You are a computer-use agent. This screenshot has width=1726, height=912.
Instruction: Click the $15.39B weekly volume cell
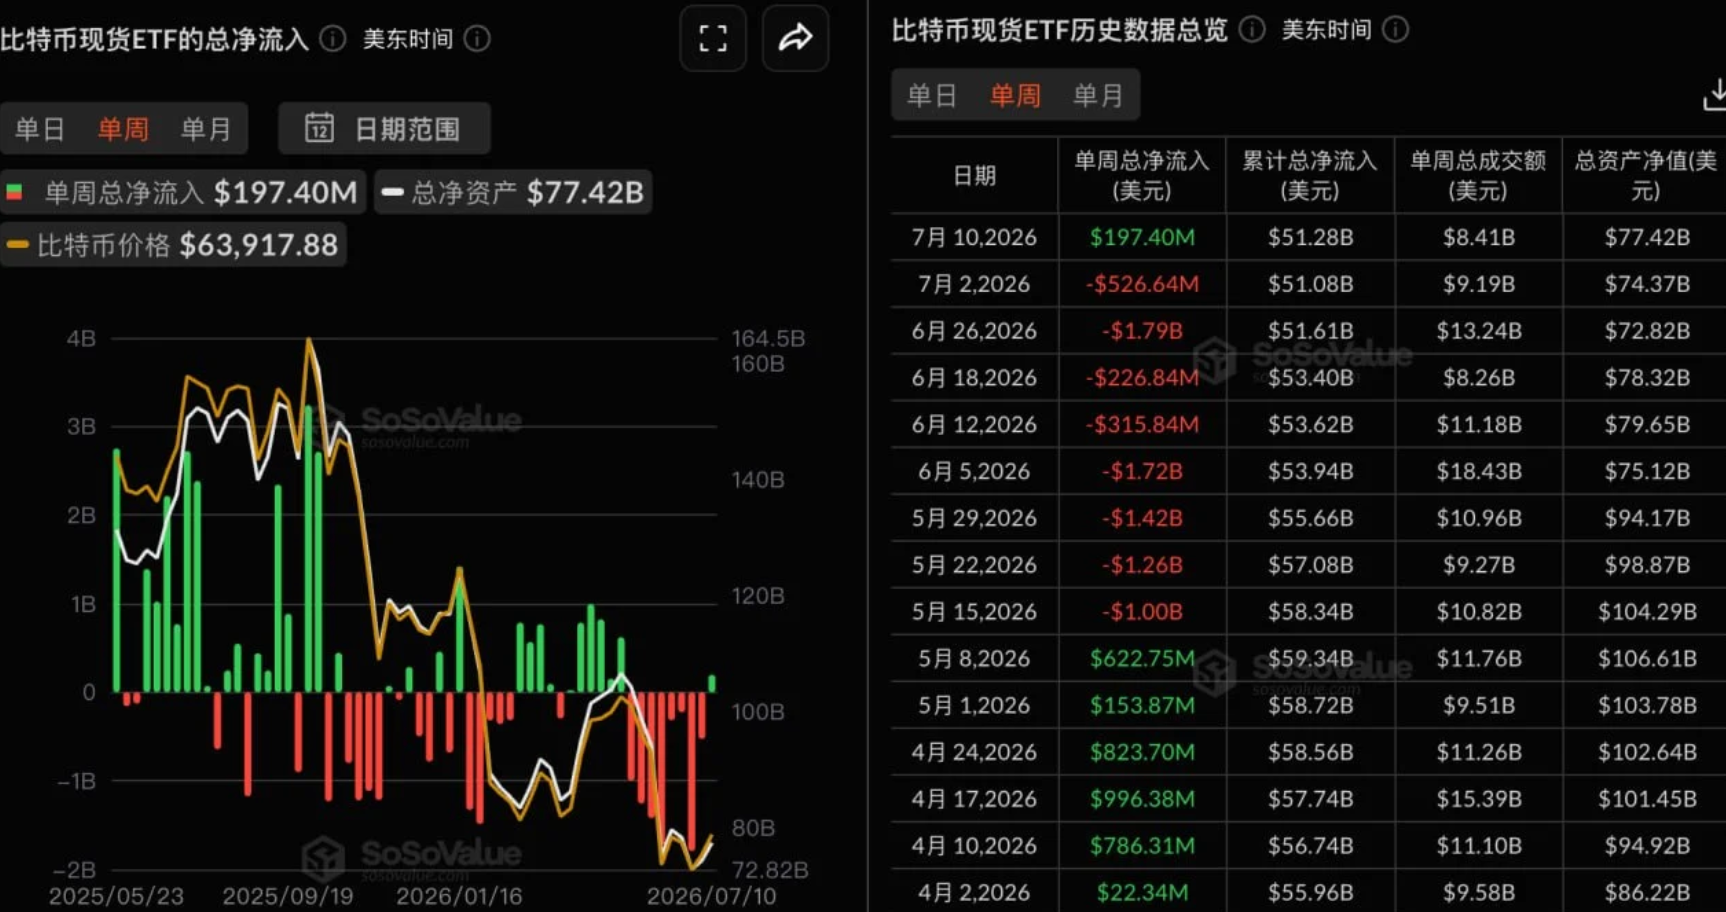1479,799
